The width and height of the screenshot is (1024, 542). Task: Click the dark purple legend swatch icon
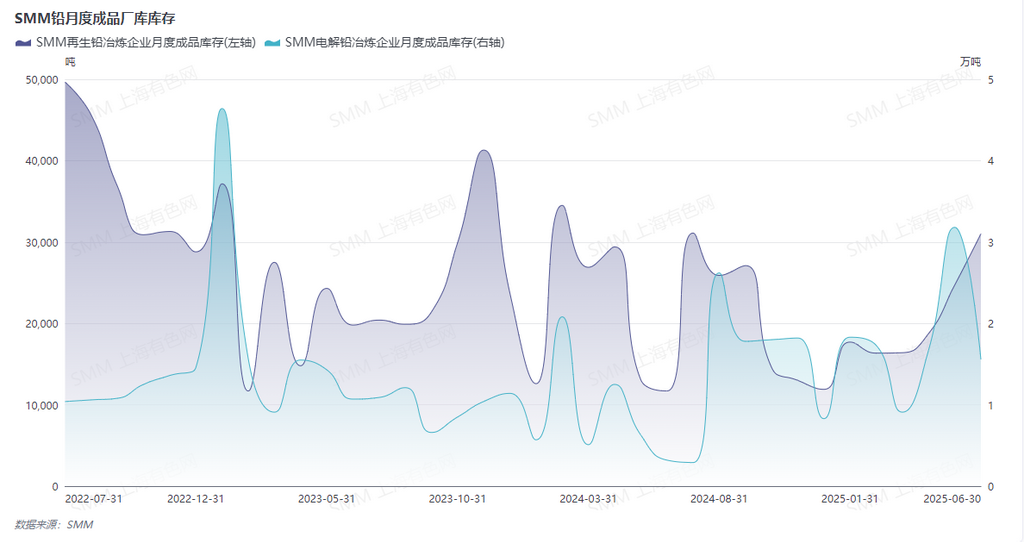click(x=23, y=43)
